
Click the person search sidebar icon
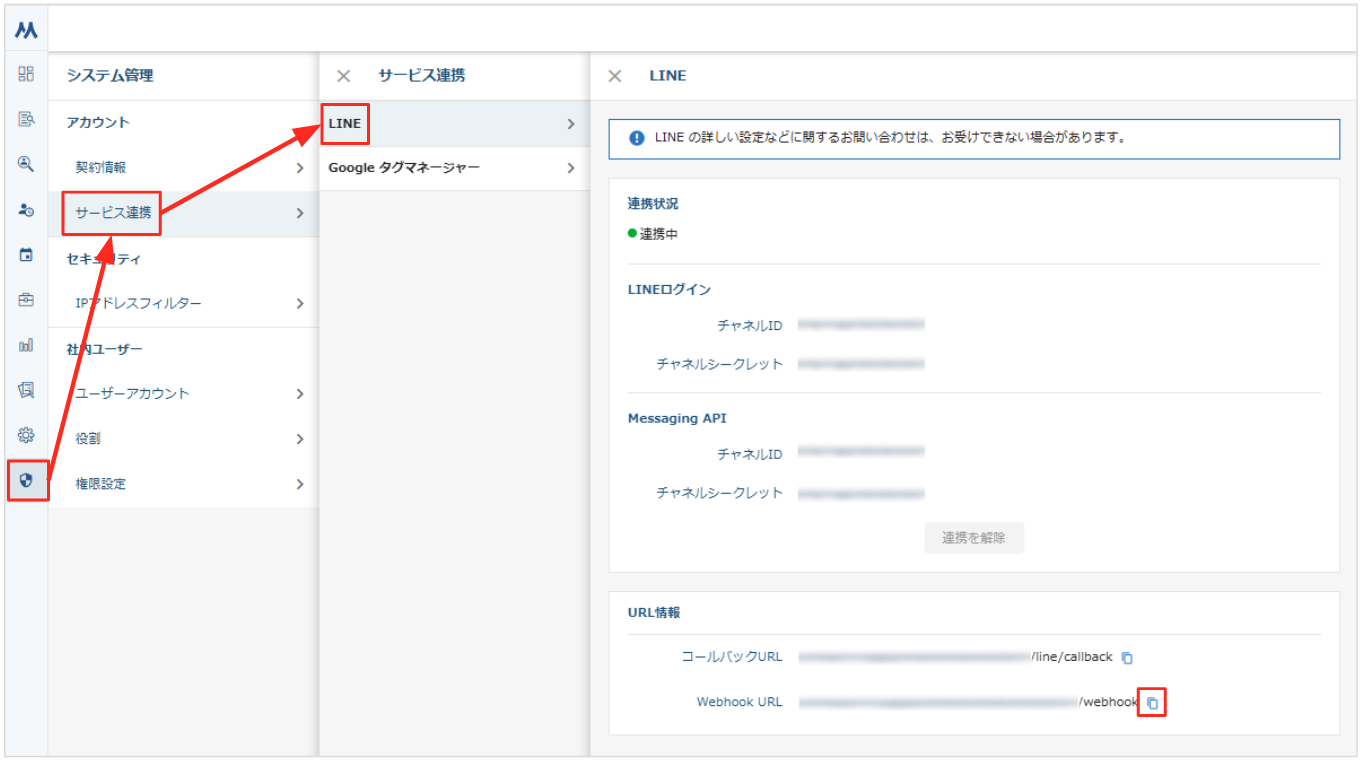click(26, 165)
